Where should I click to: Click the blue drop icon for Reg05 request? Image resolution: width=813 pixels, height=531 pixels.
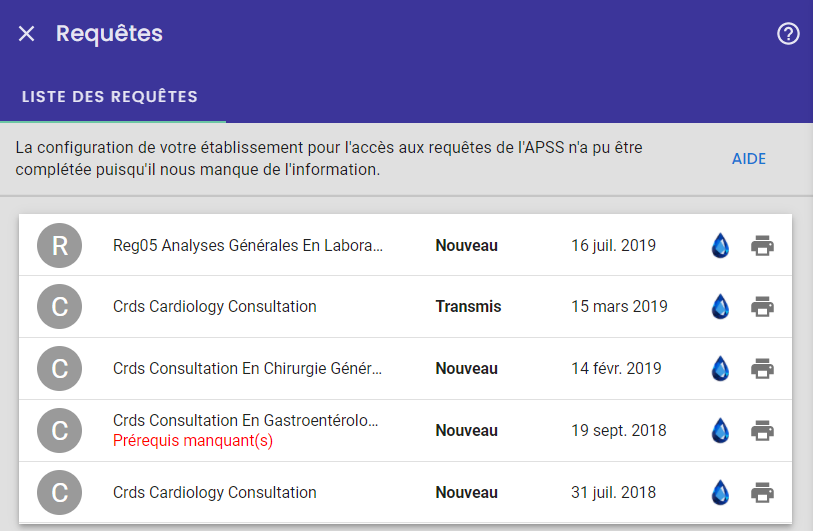tap(720, 245)
